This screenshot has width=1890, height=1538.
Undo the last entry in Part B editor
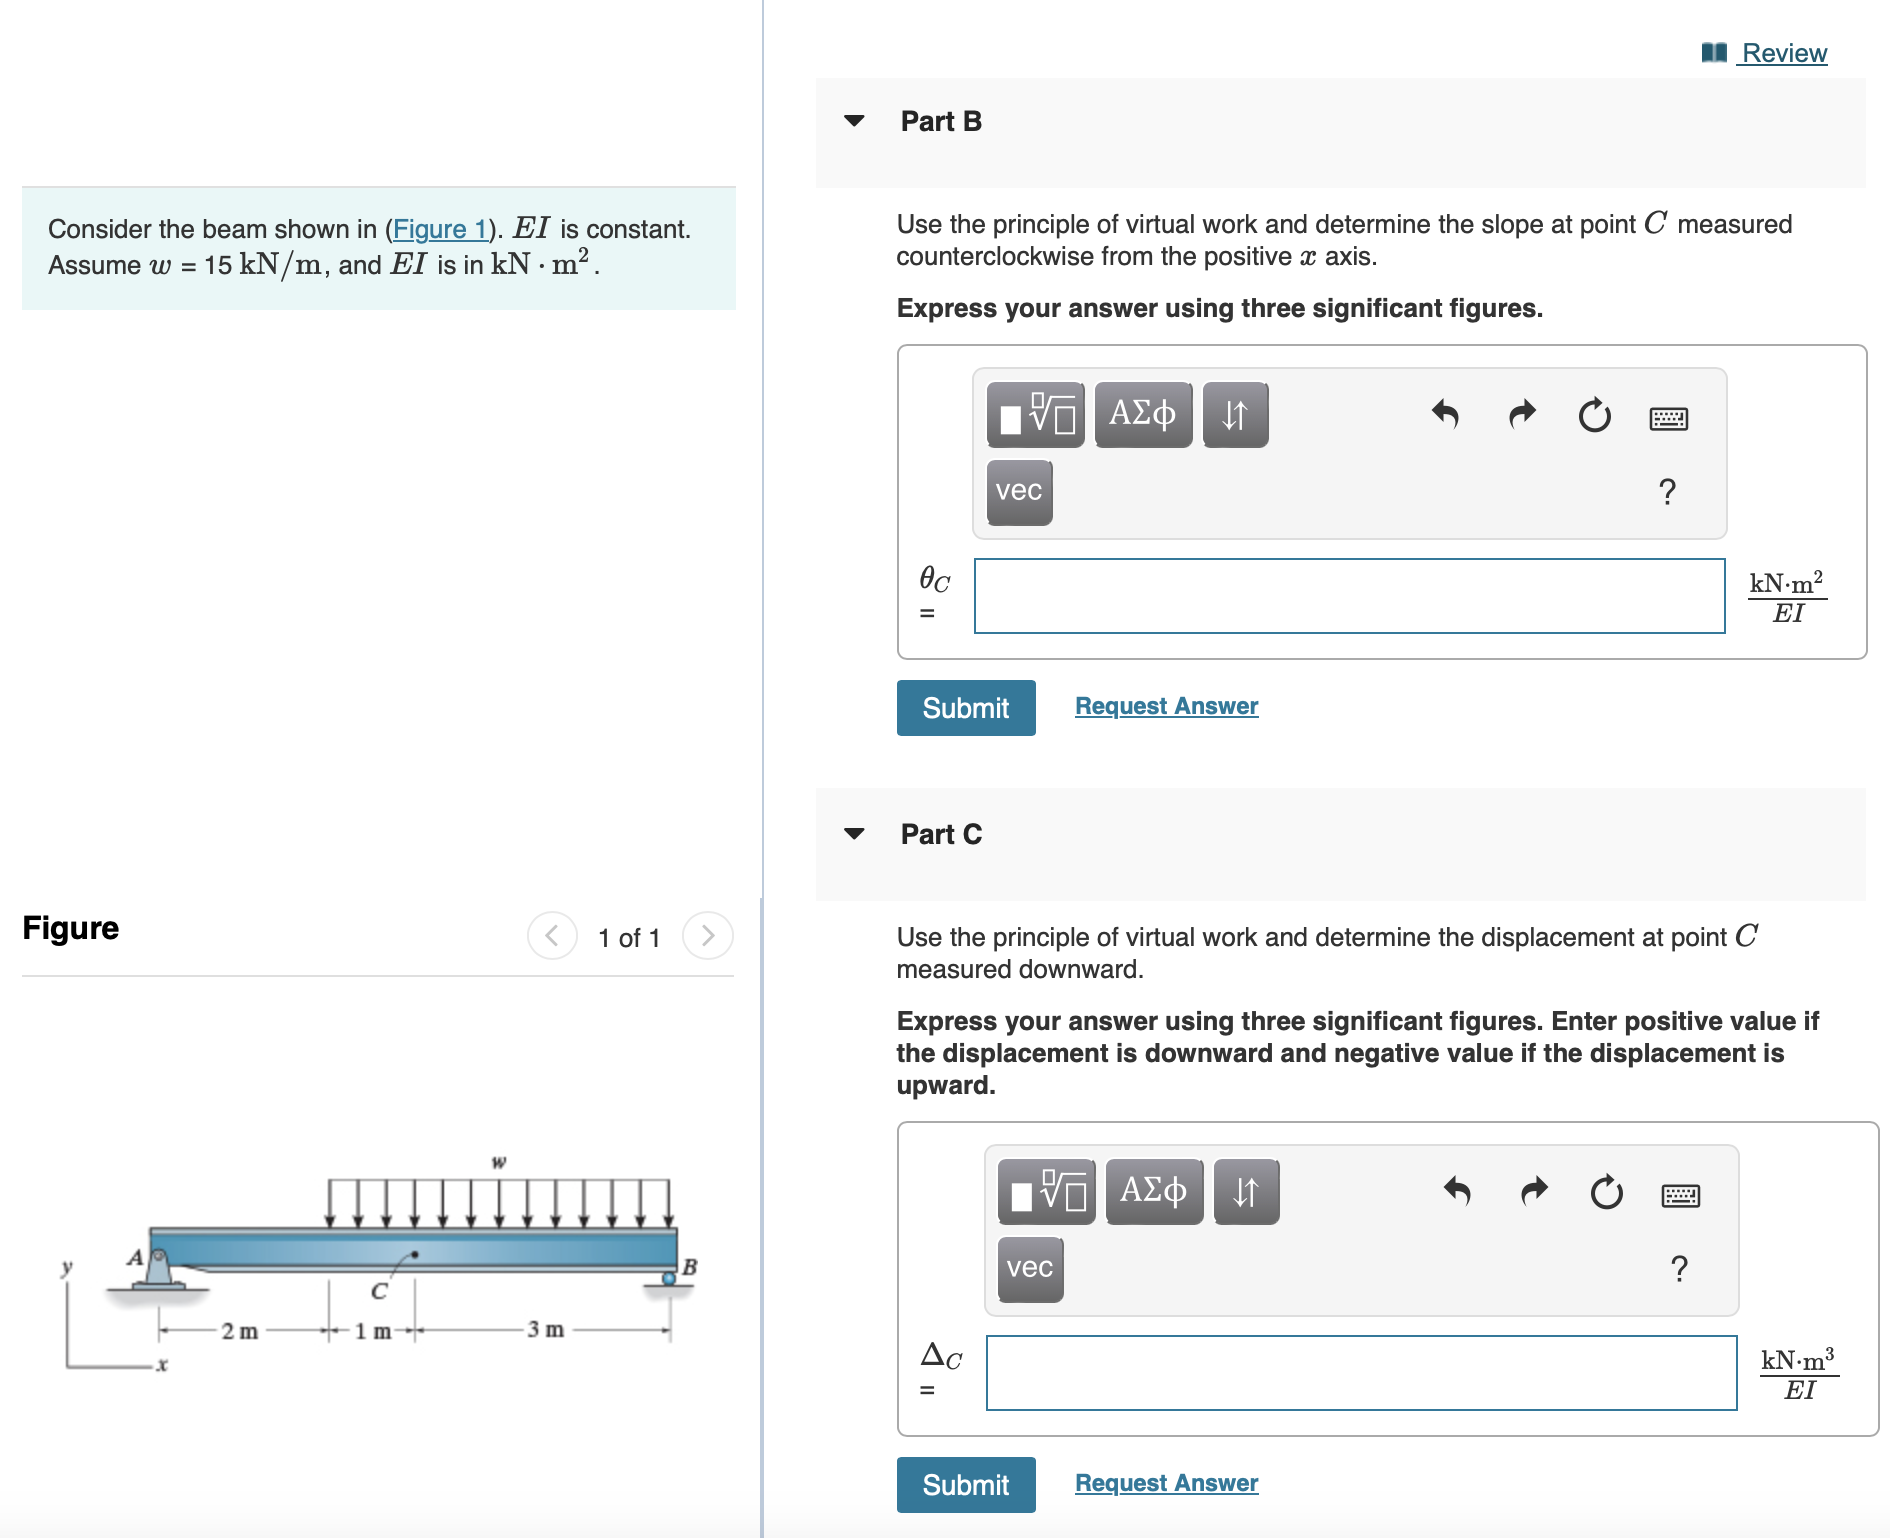click(x=1444, y=415)
